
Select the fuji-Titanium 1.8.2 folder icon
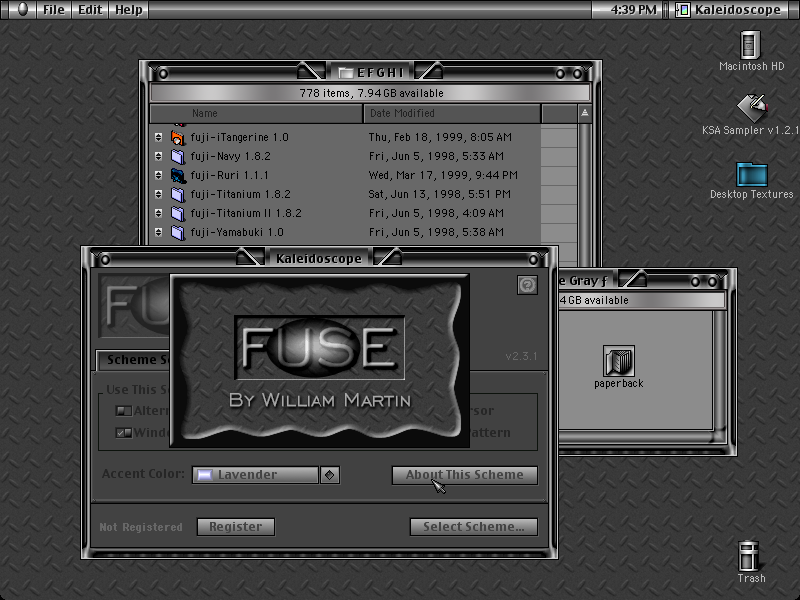[178, 194]
